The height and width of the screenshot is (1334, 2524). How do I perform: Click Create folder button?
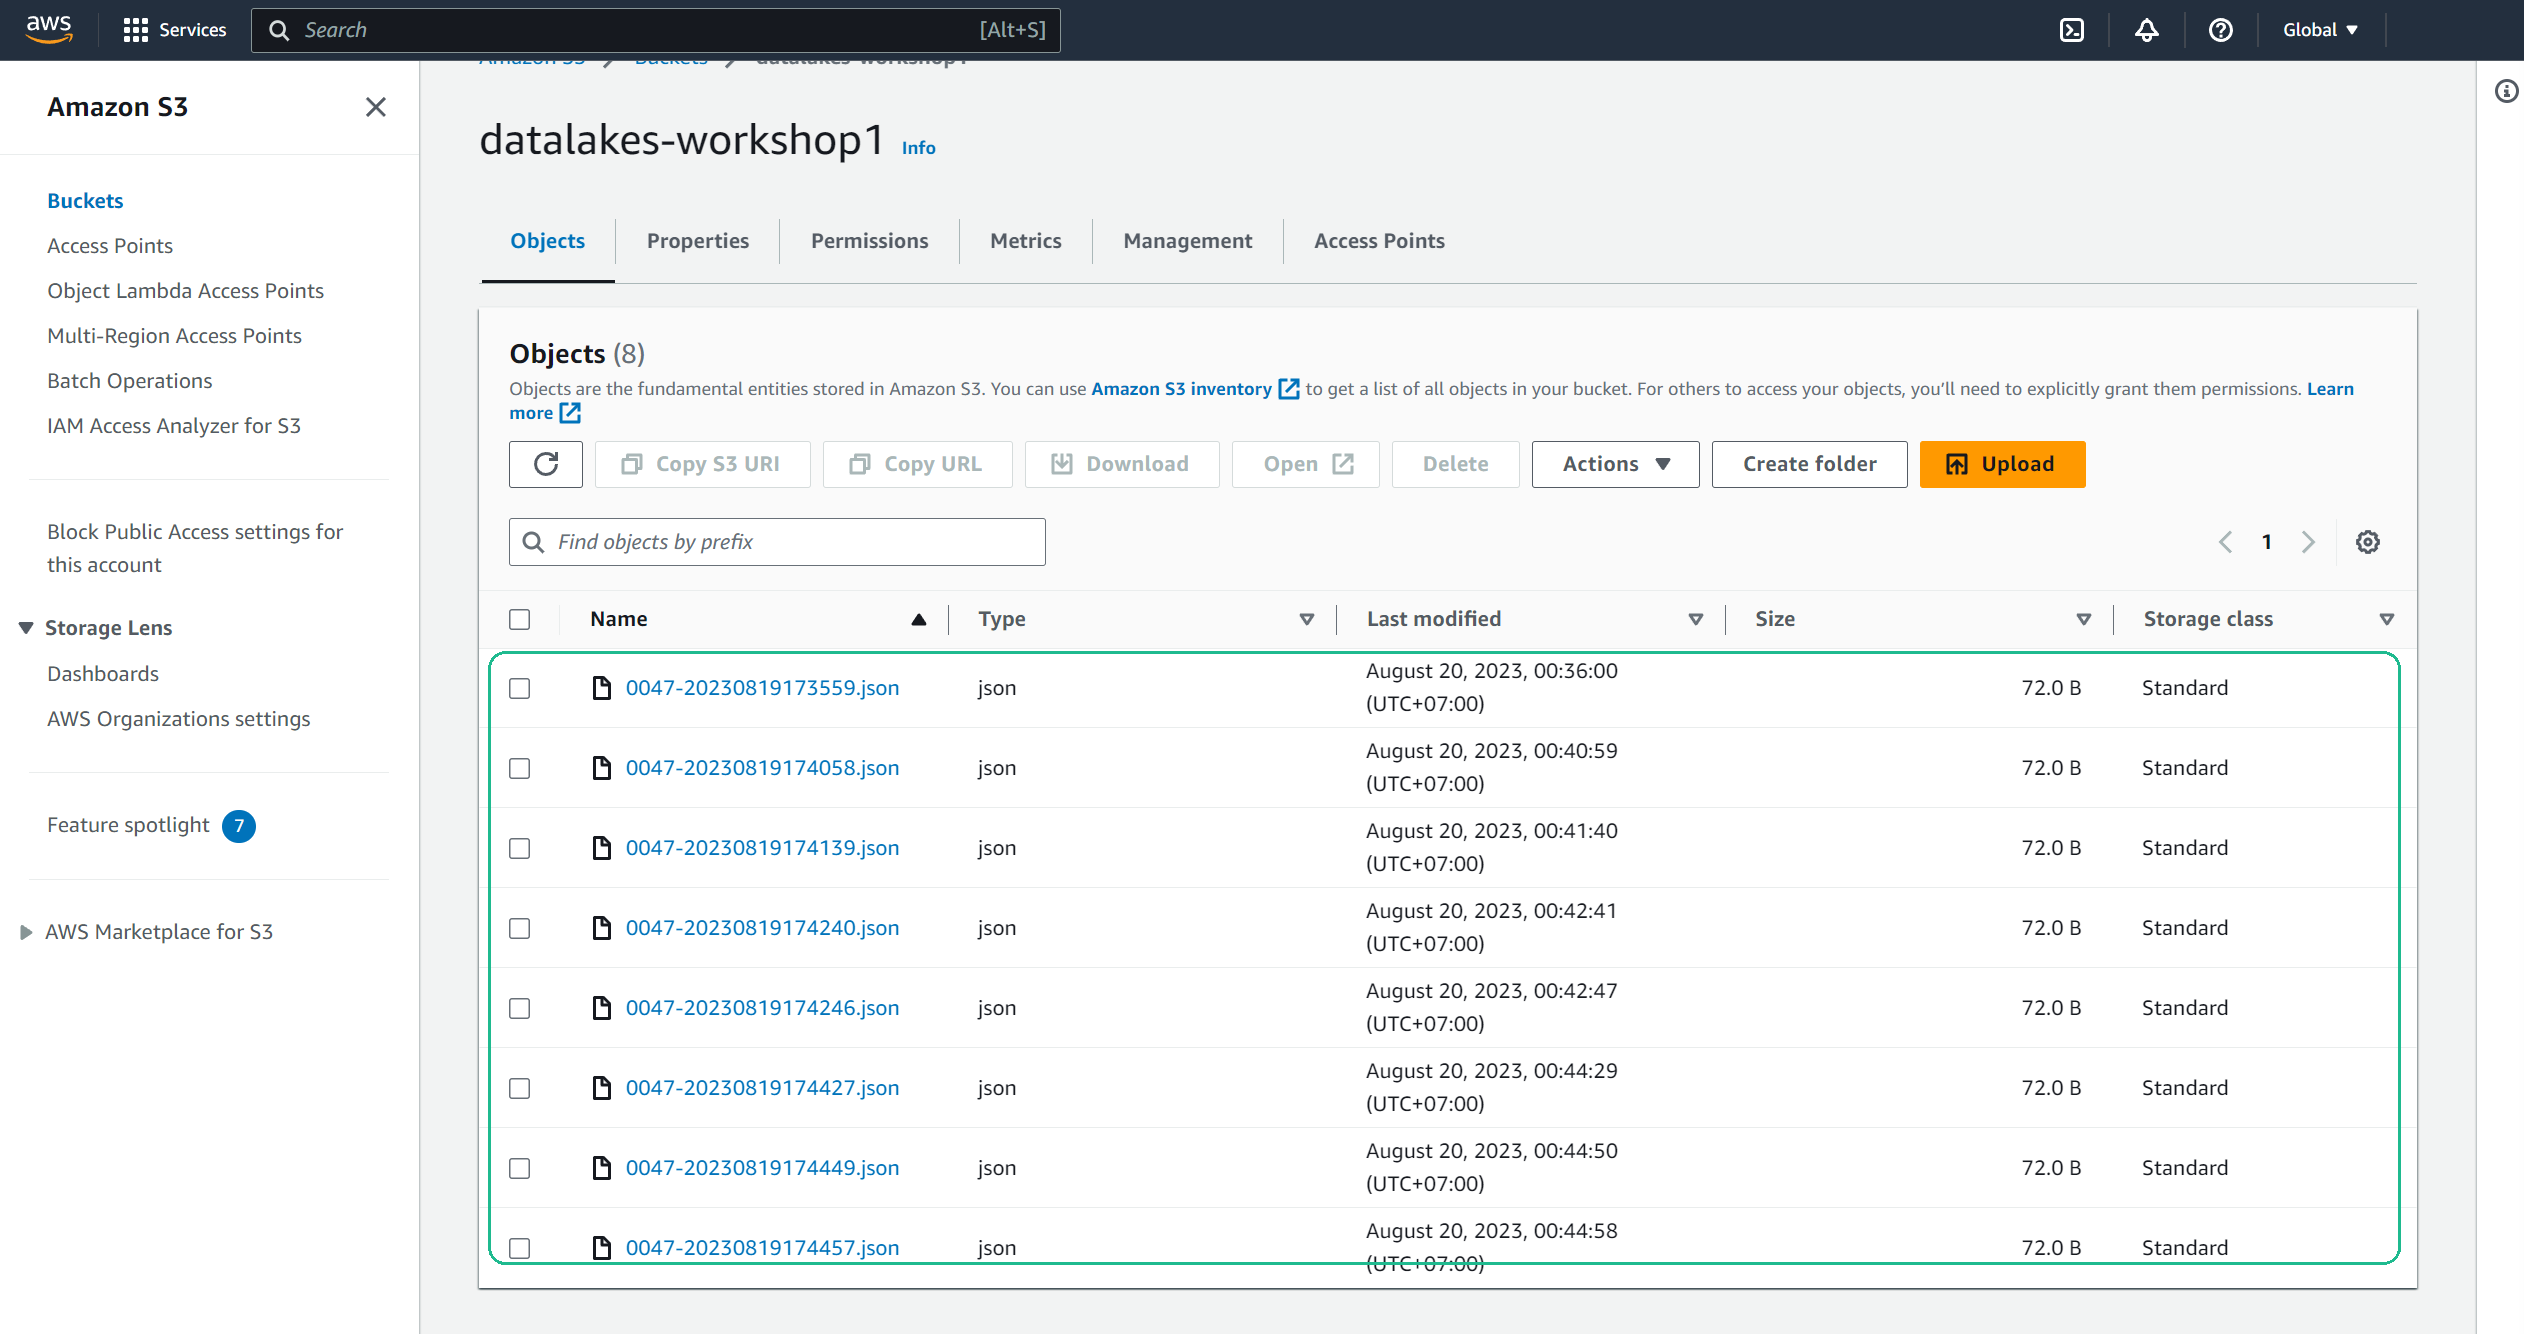tap(1810, 464)
